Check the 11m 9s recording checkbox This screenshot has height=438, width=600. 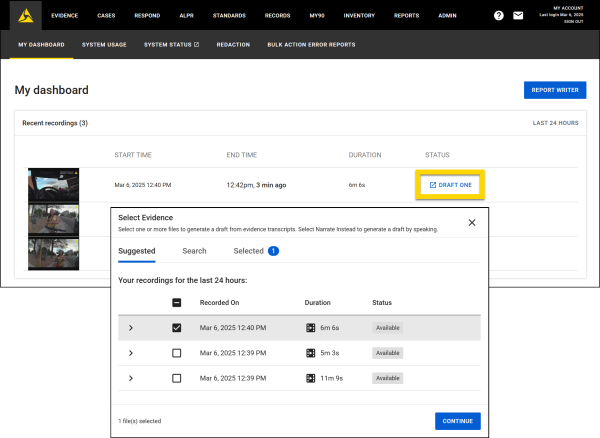click(x=177, y=378)
